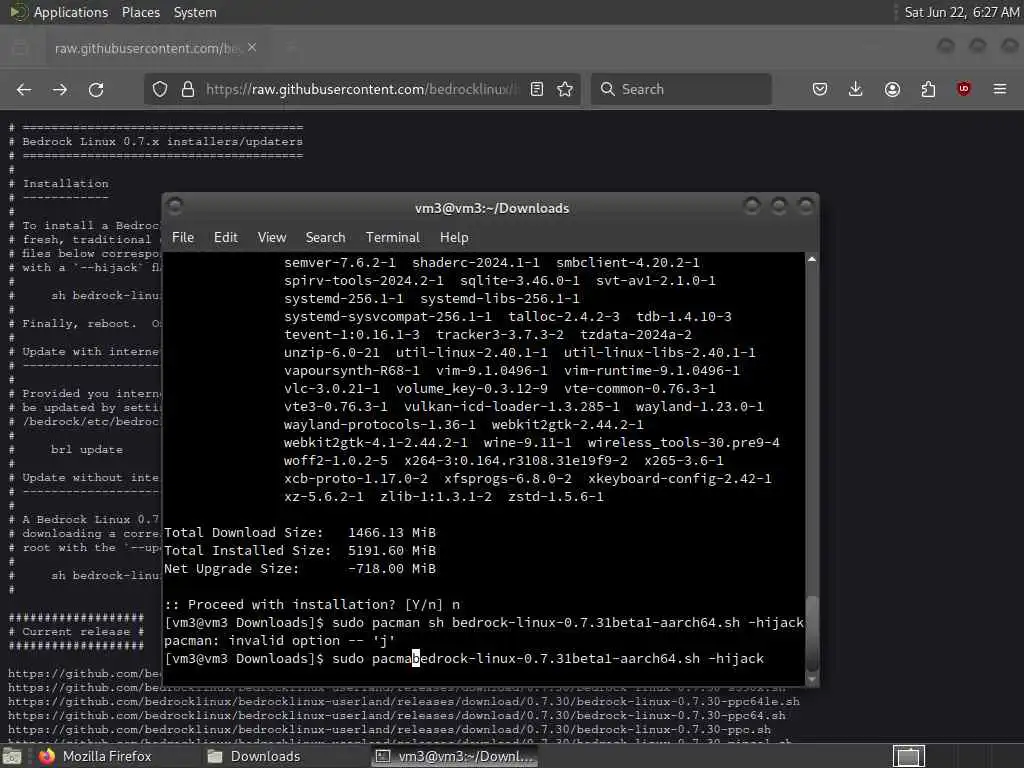Click the 'Net Upgrade Size: -718.00 MiB' line
The height and width of the screenshot is (768, 1024).
[x=300, y=569]
